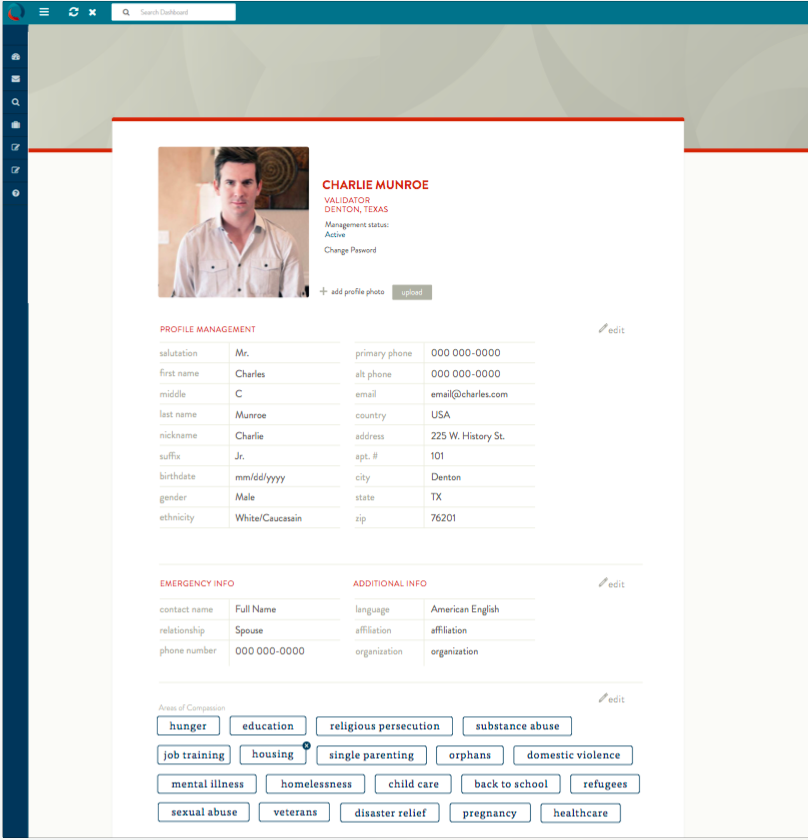Click the X icon in the top bar

[92, 12]
